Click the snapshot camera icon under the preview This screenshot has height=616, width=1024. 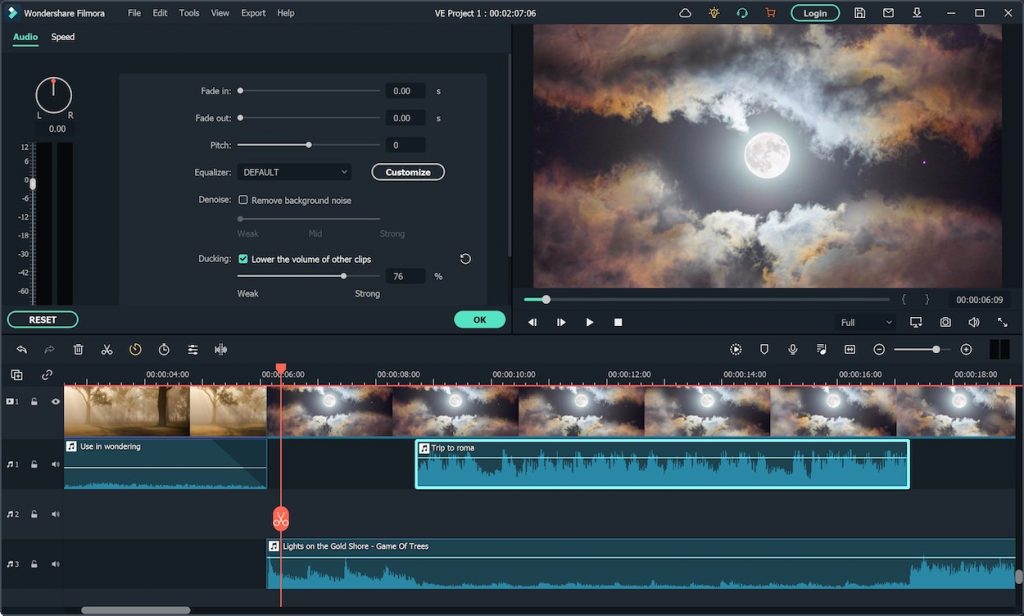[944, 322]
